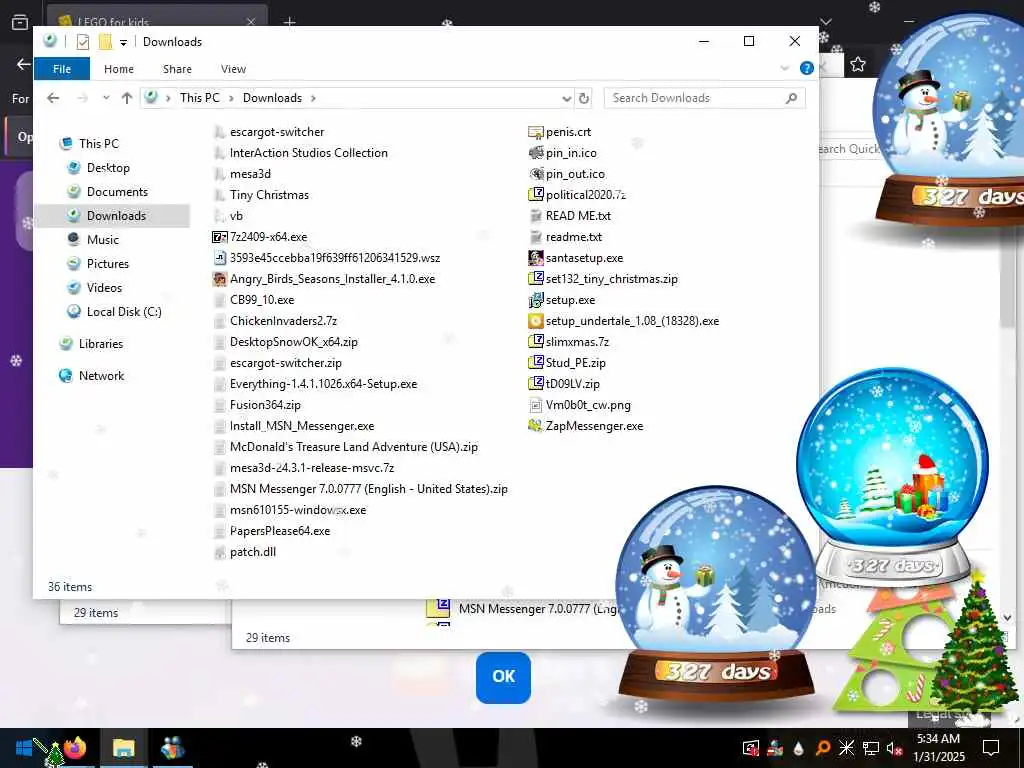This screenshot has width=1024, height=768.
Task: Select Pictures in navigation pane
Action: pos(108,264)
